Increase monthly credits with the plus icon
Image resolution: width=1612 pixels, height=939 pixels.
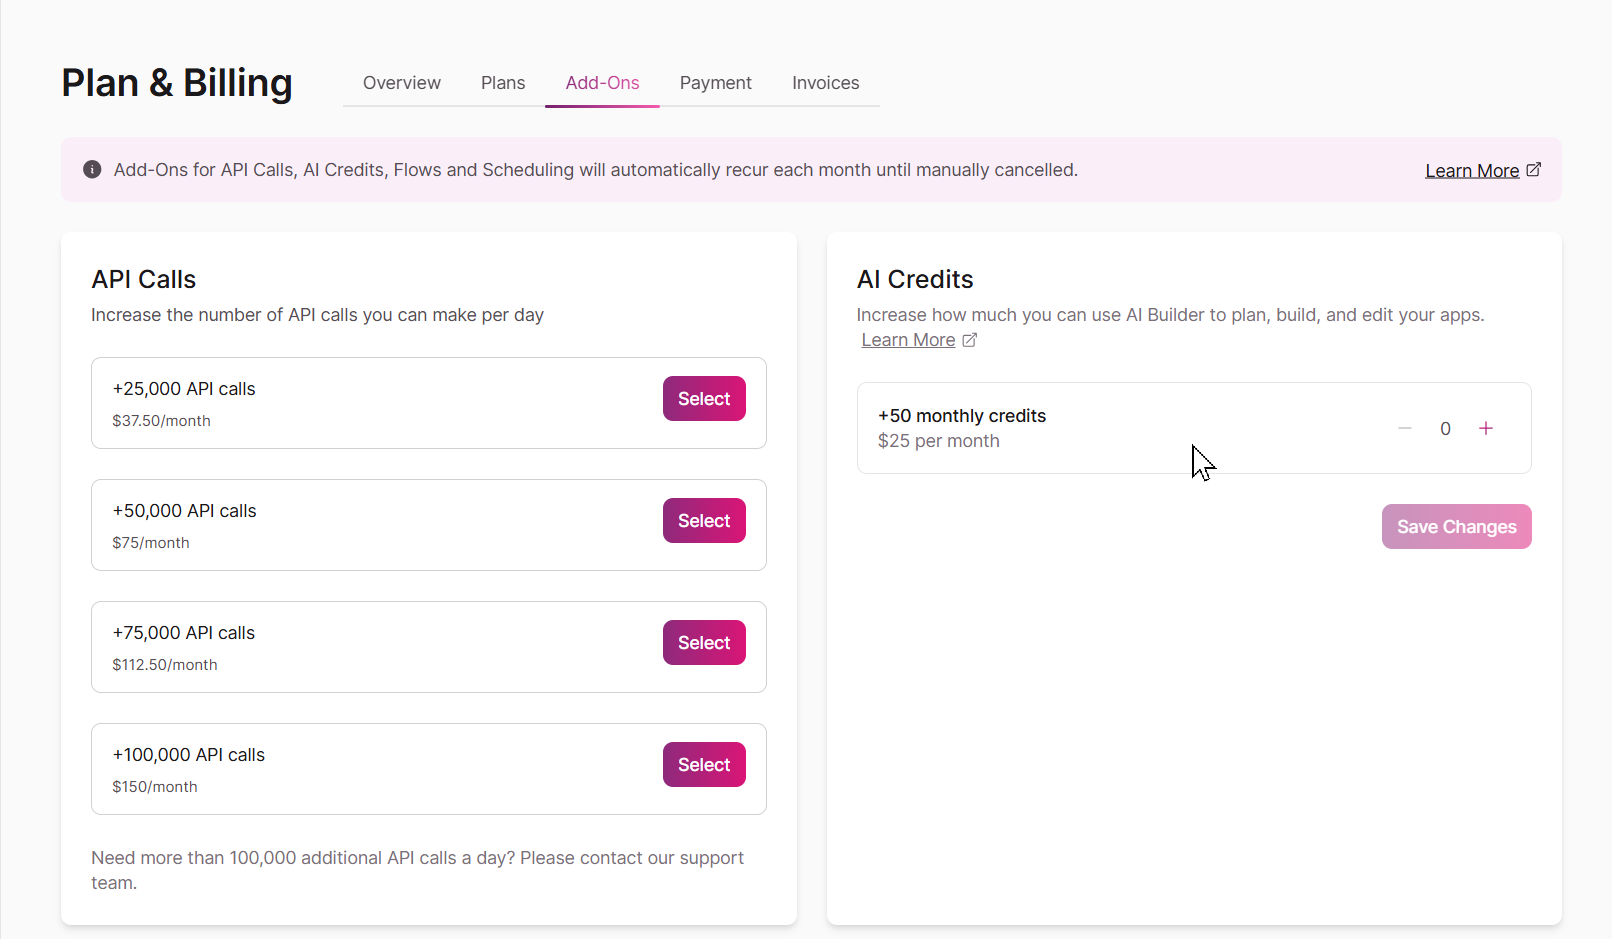[1486, 428]
